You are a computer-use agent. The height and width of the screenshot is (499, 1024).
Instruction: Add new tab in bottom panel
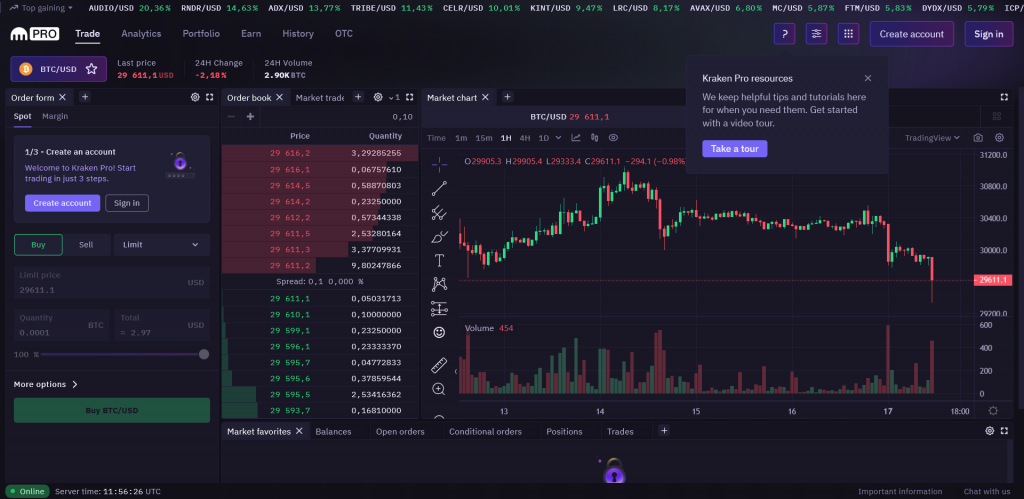click(664, 430)
